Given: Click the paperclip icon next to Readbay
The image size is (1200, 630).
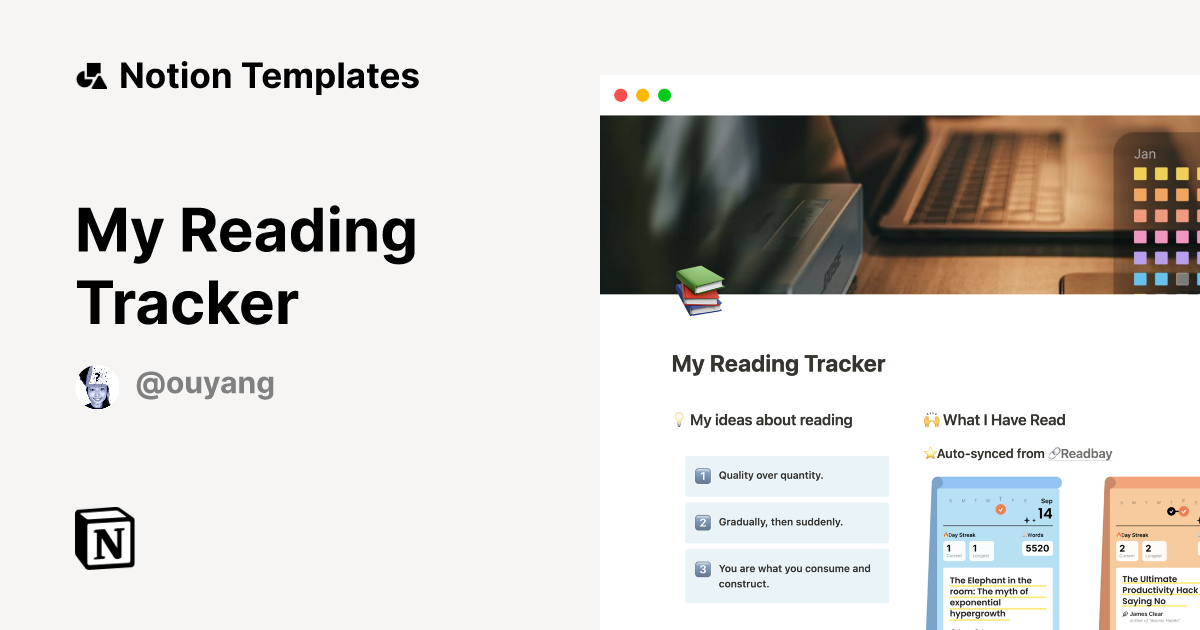Looking at the screenshot, I should coord(1054,453).
